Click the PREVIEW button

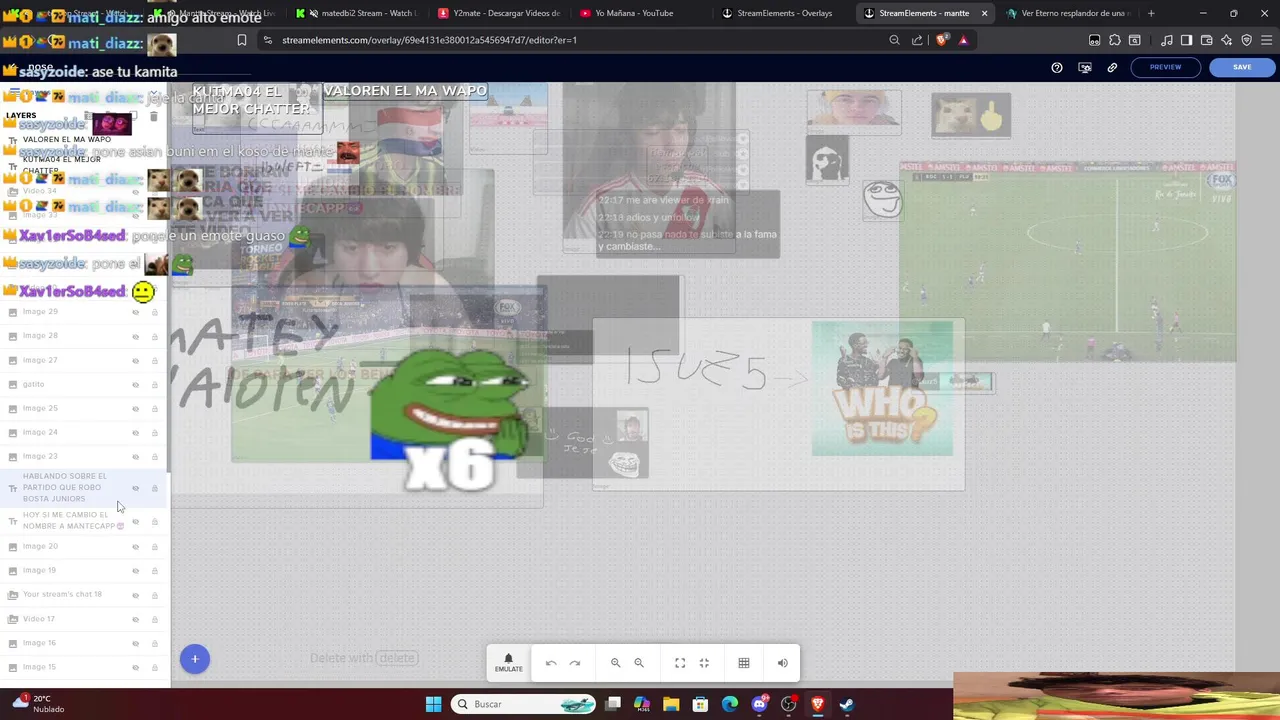[x=1165, y=67]
